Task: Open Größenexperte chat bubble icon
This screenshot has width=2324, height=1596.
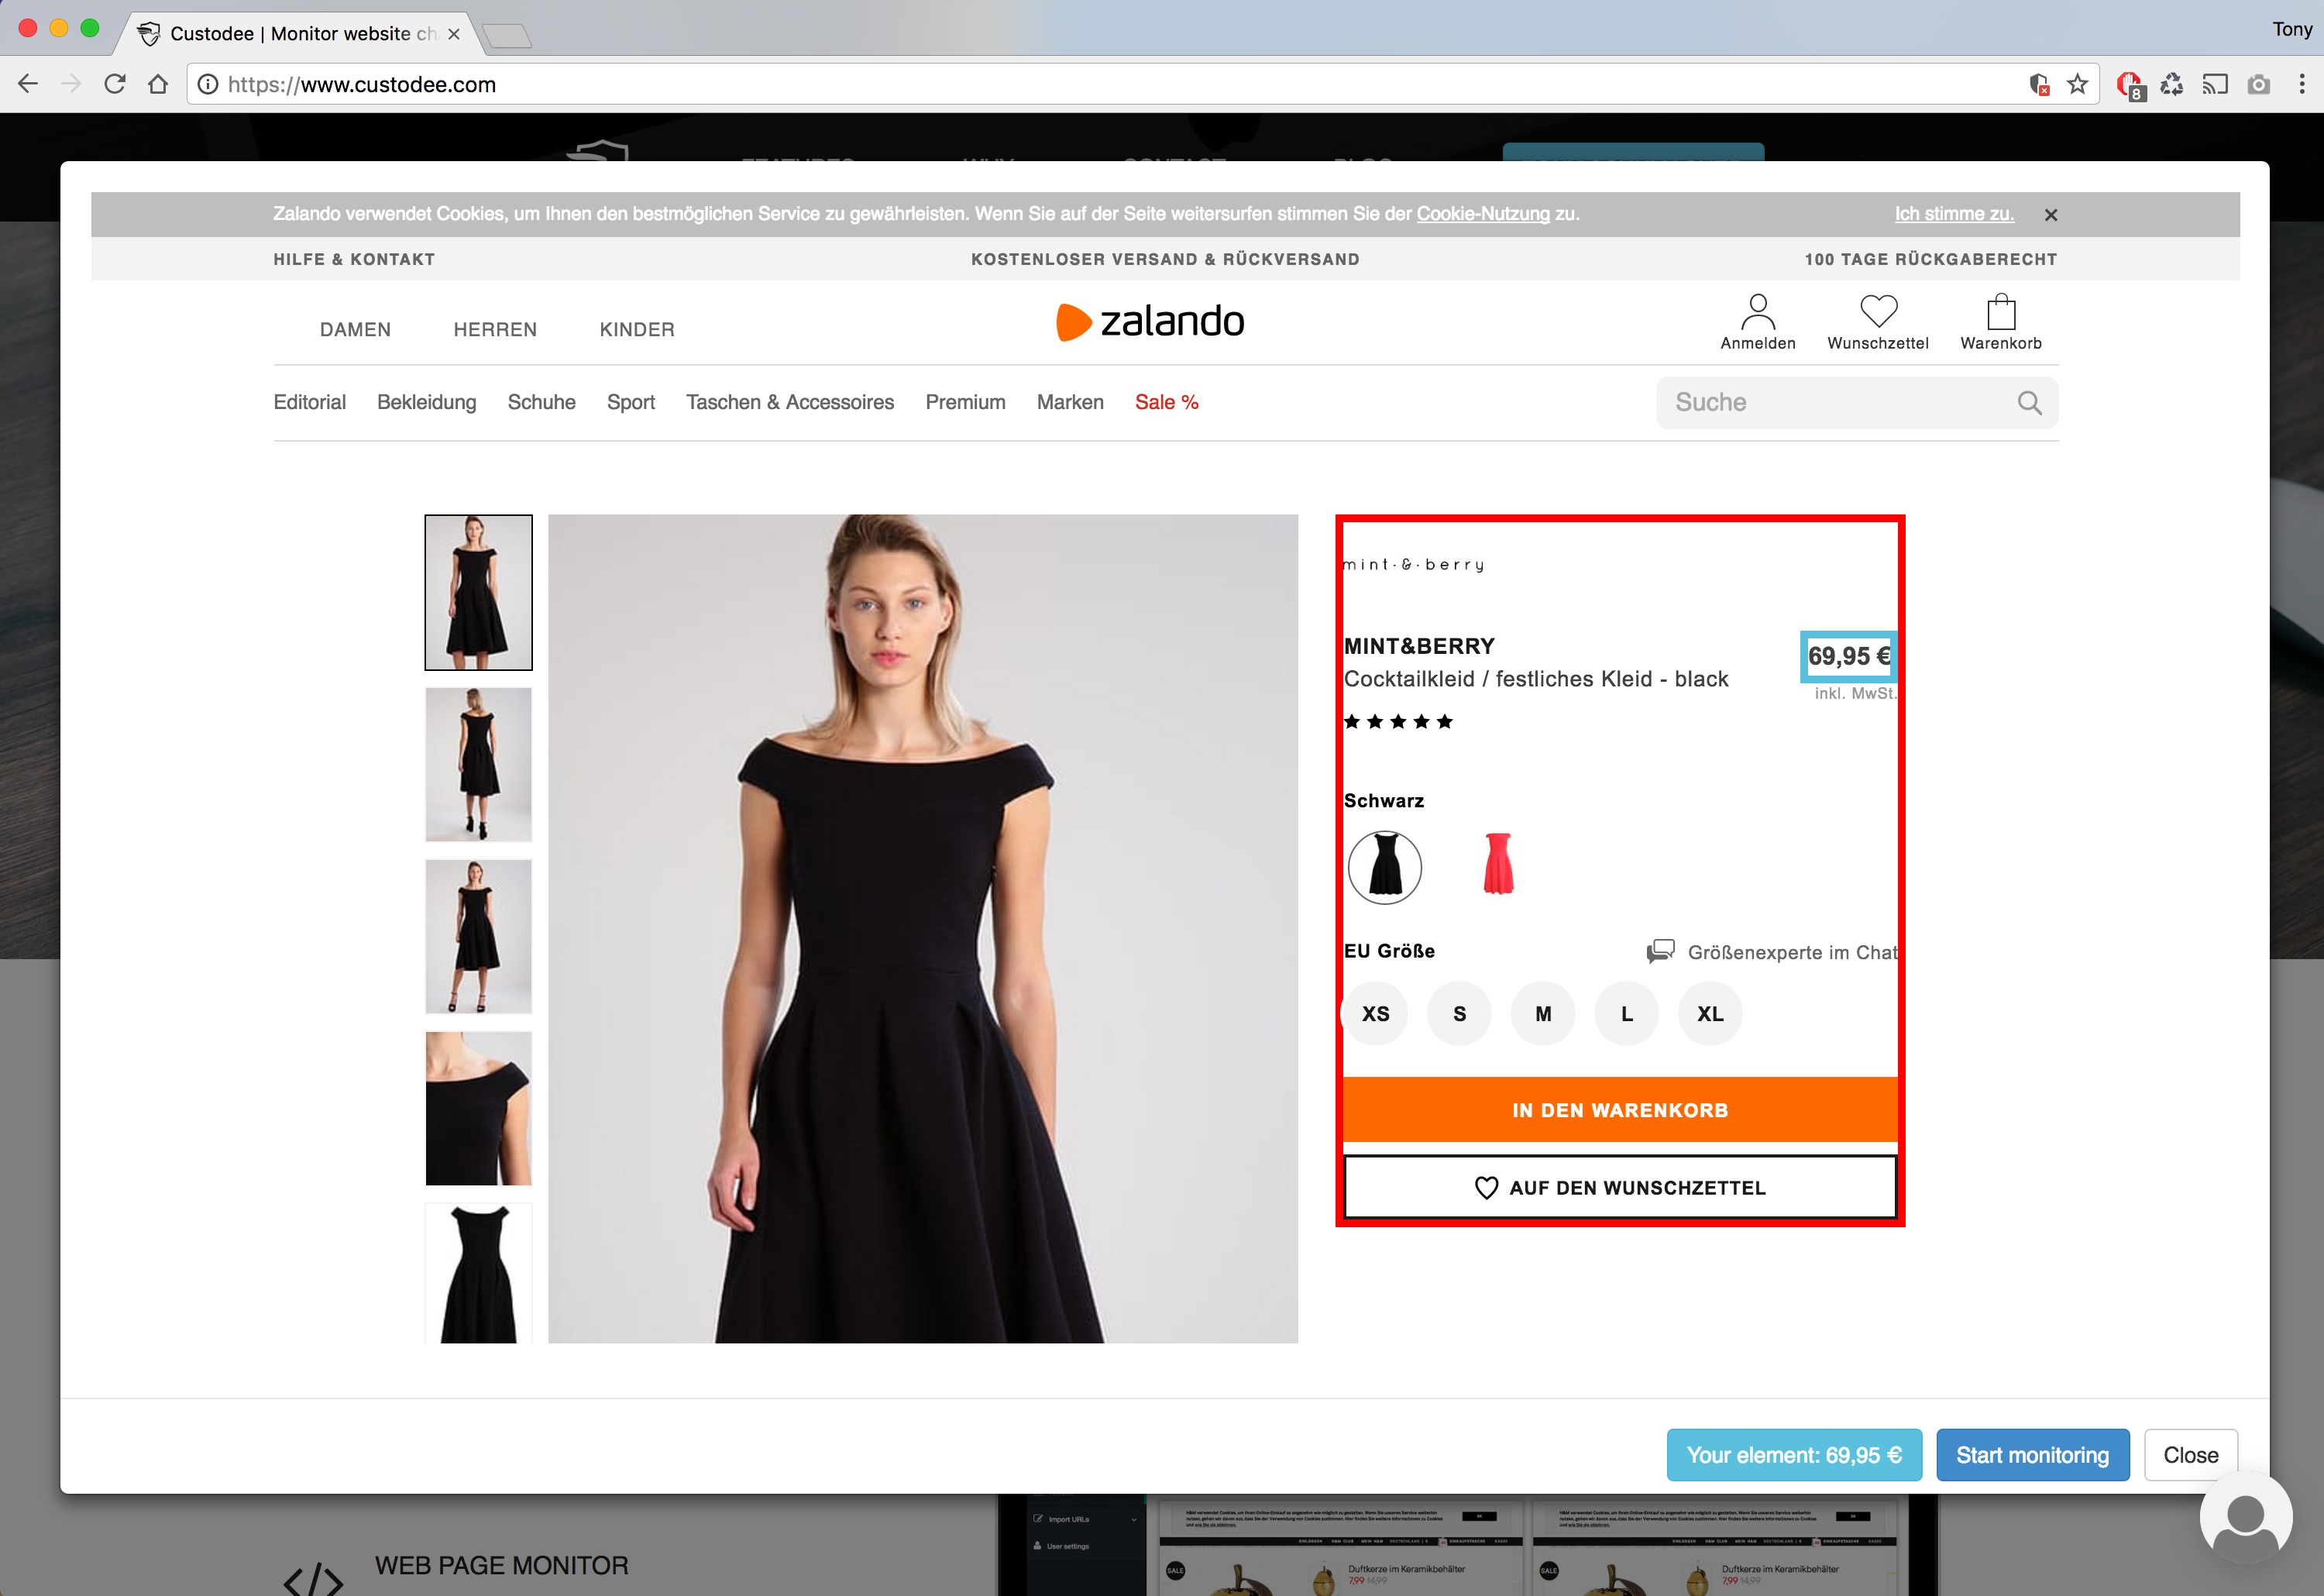Action: tap(1662, 951)
